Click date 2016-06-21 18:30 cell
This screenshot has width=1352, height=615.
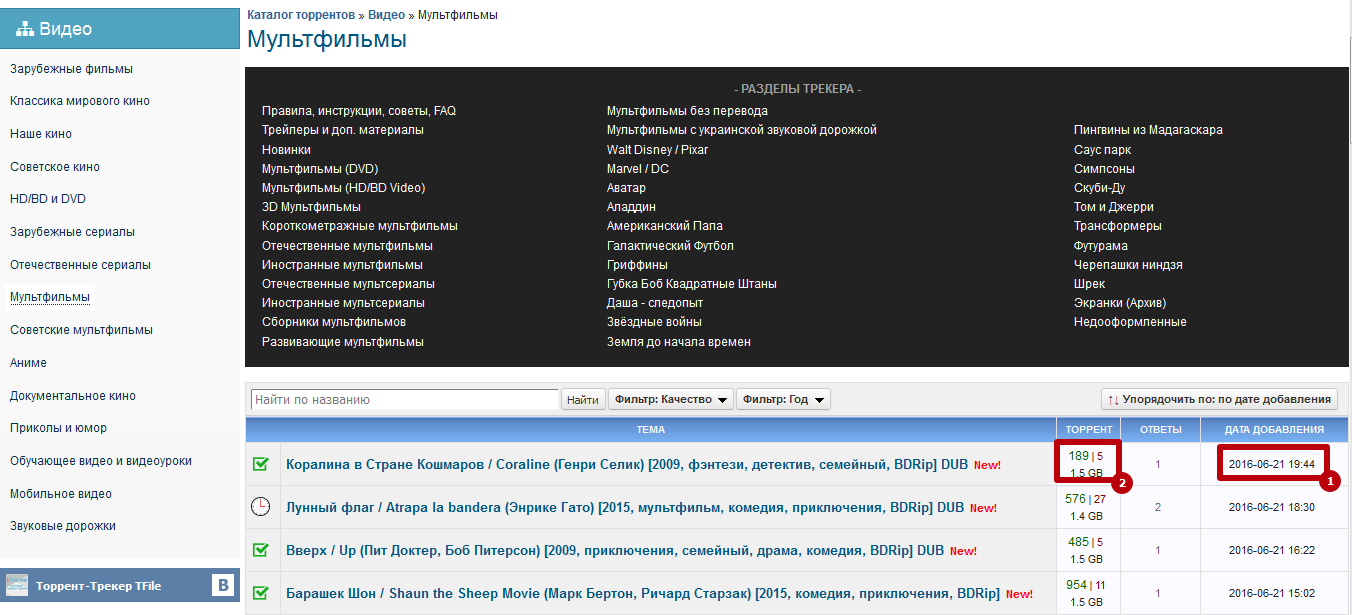tap(1272, 507)
